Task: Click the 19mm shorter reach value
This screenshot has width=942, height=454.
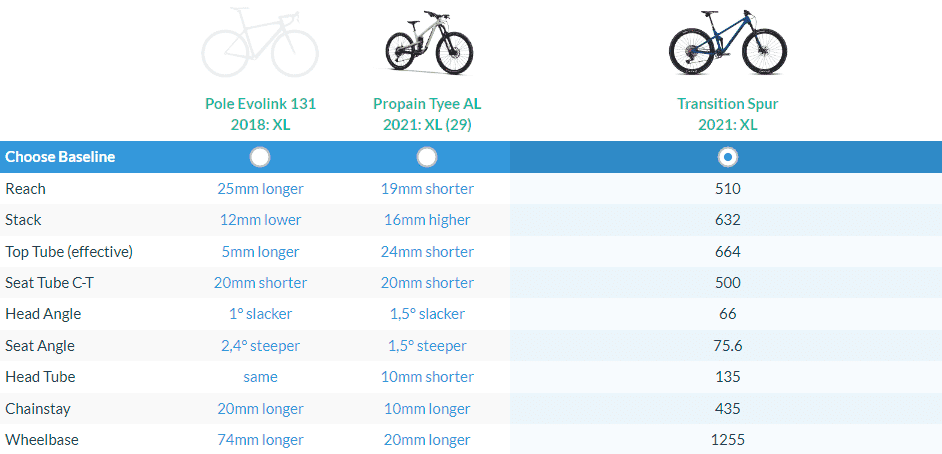Action: click(x=427, y=189)
